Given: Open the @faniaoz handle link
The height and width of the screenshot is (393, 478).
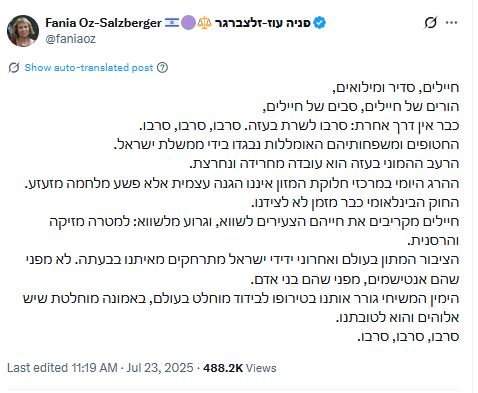Looking at the screenshot, I should point(70,39).
